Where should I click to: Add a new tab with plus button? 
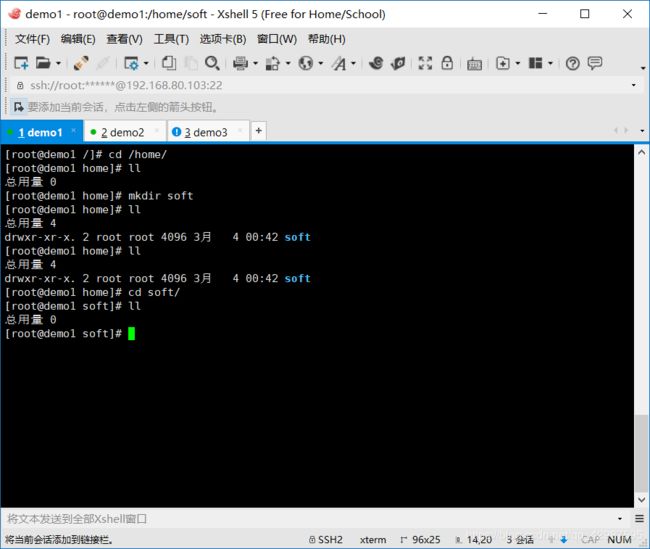(x=259, y=131)
